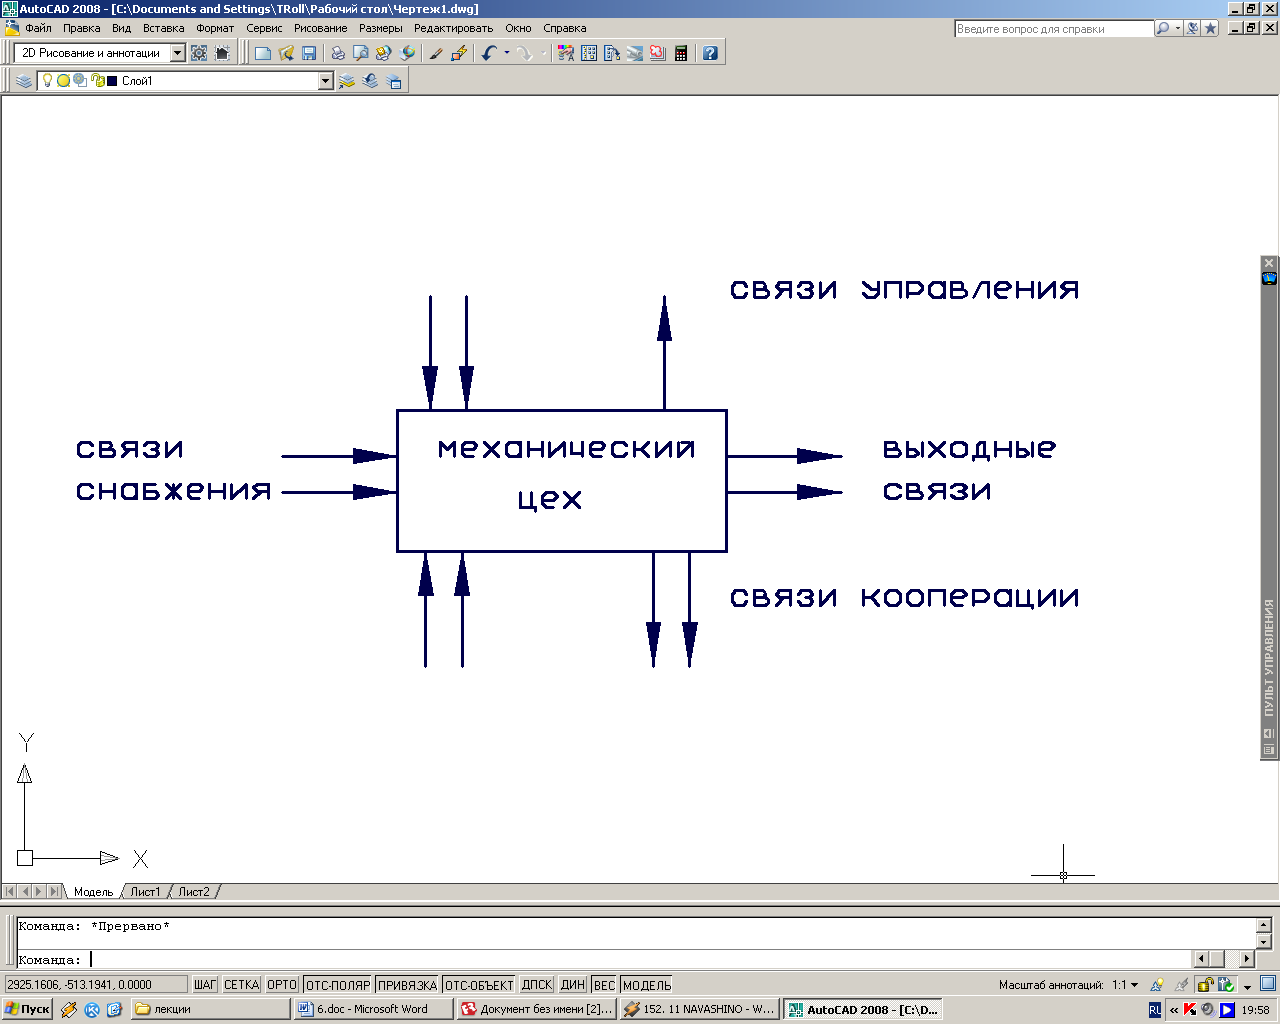
Task: Toggle toolbar lock padlock icon
Action: pos(1206,985)
